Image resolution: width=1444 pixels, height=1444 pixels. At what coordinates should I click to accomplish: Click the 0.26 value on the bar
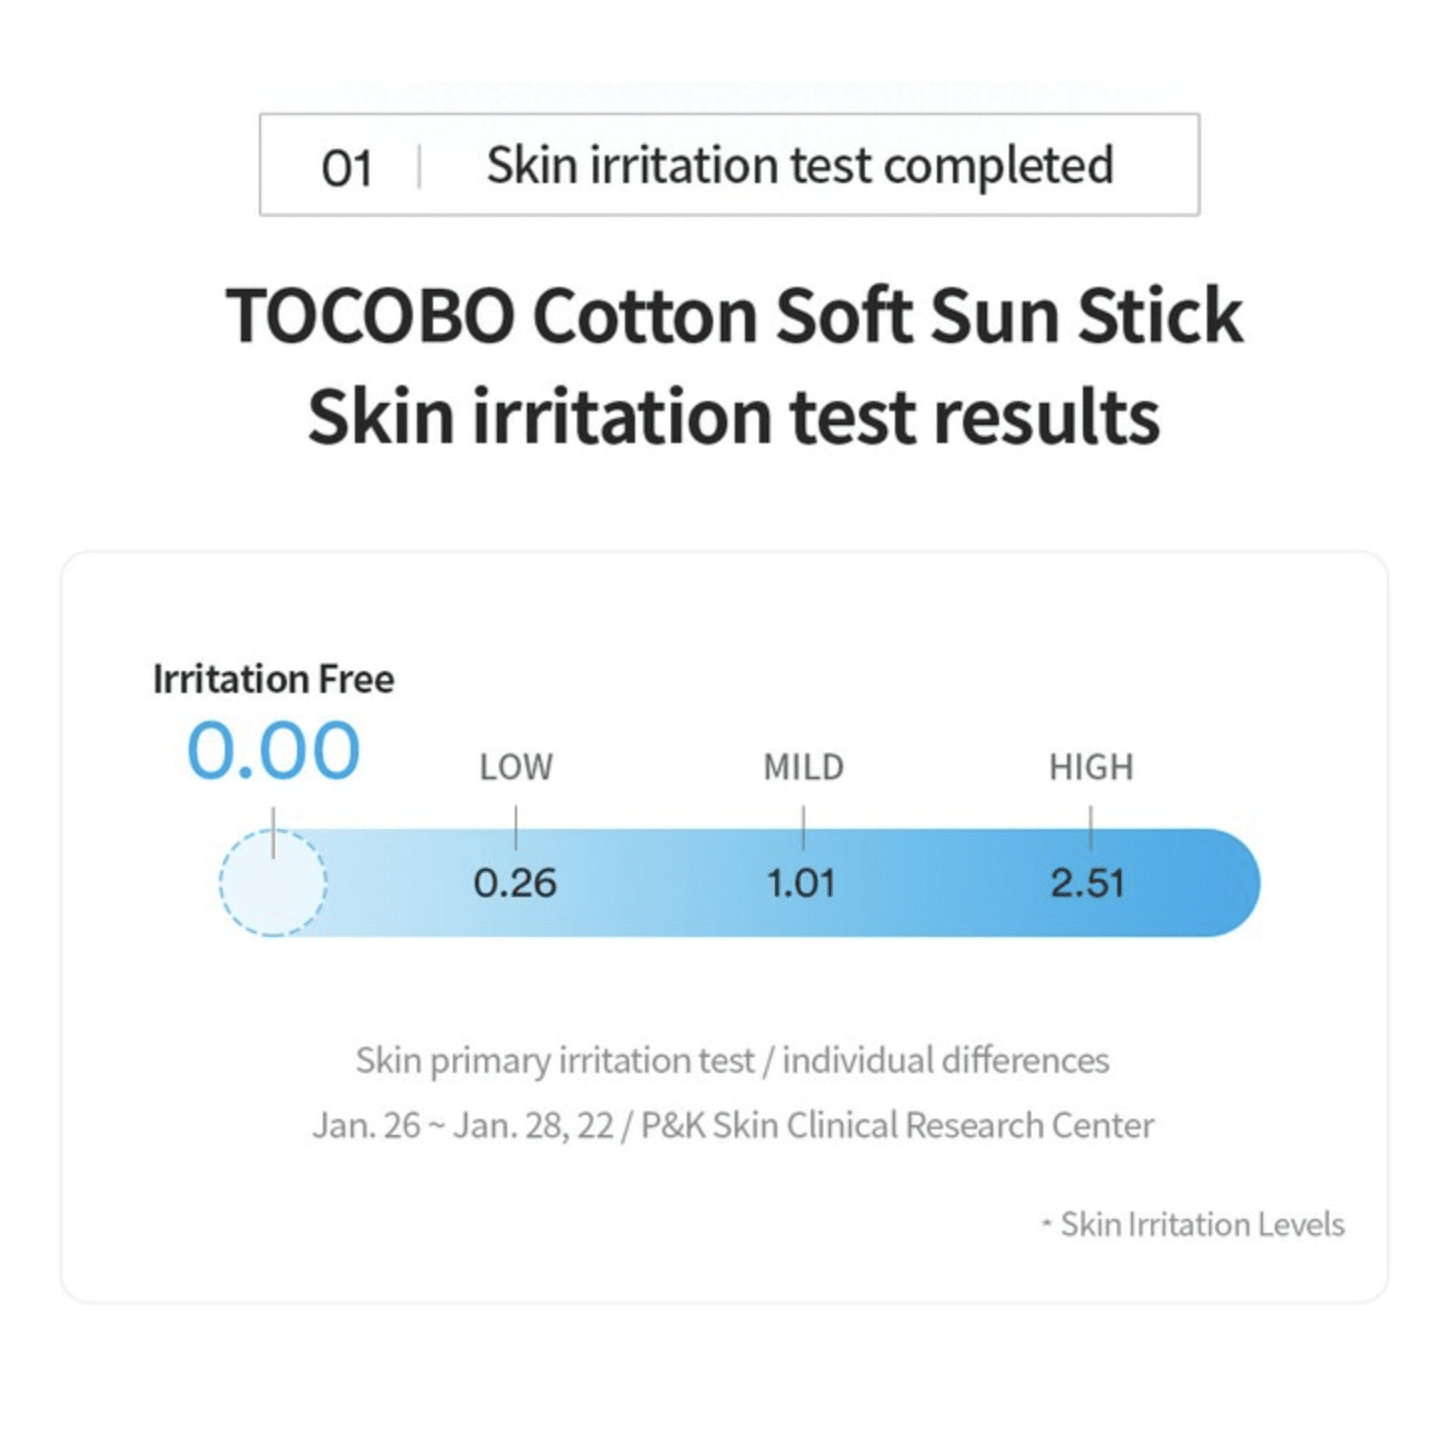tap(514, 883)
